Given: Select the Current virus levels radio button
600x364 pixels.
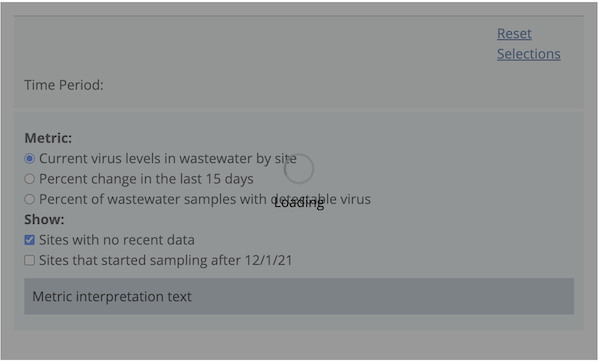Looking at the screenshot, I should pos(29,158).
